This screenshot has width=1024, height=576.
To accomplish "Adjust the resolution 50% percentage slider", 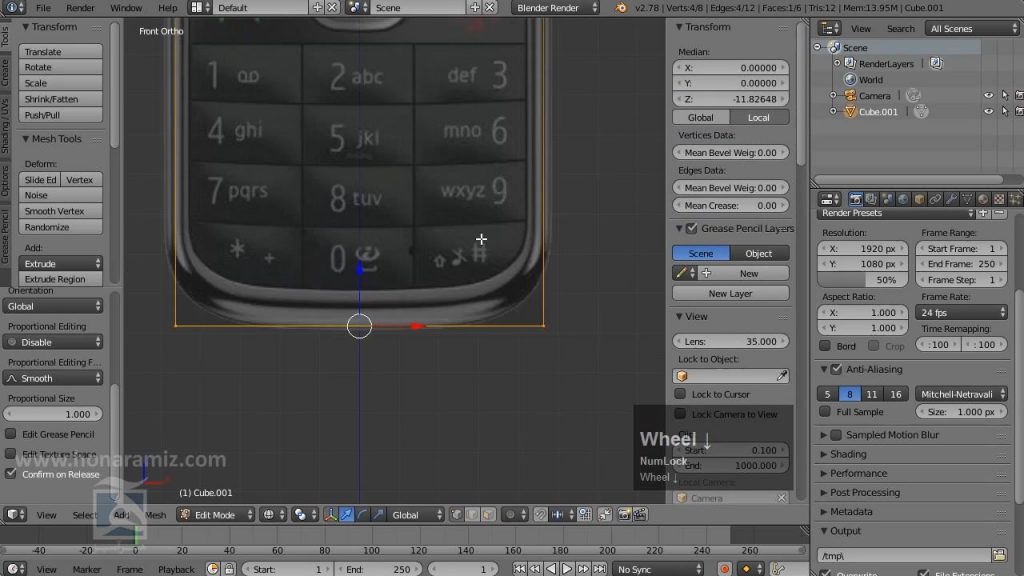I will click(862, 280).
